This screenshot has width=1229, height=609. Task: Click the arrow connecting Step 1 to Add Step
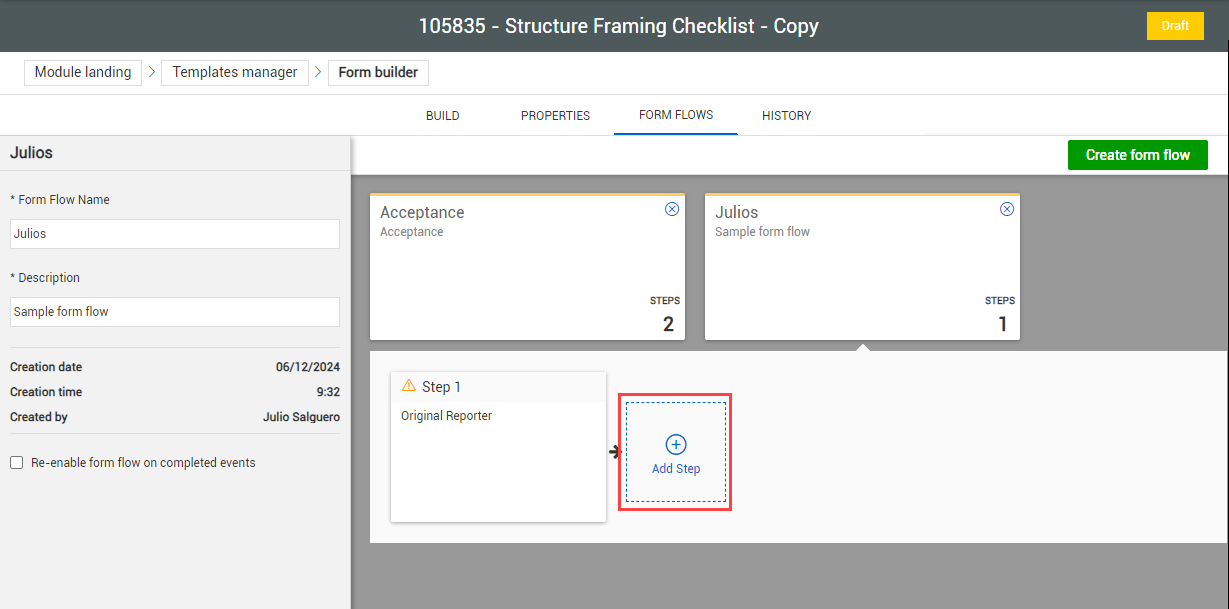point(614,451)
